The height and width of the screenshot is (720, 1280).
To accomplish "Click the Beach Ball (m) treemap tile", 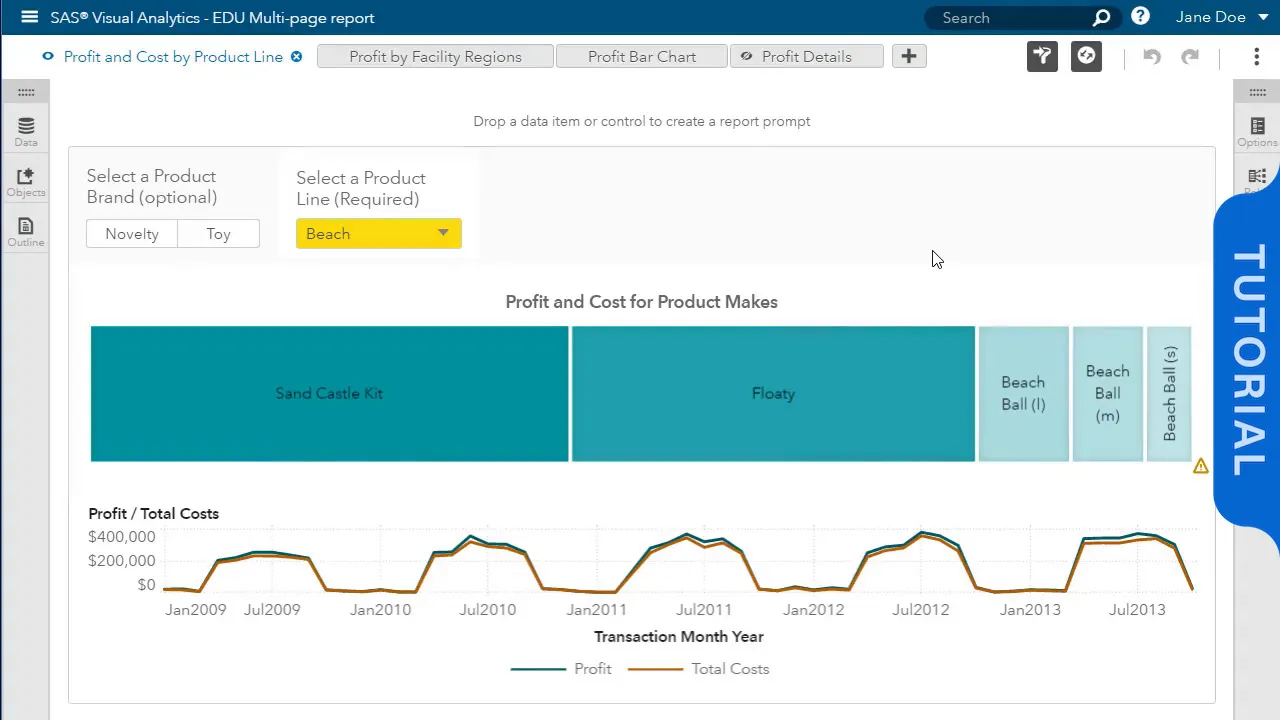I will [1107, 394].
